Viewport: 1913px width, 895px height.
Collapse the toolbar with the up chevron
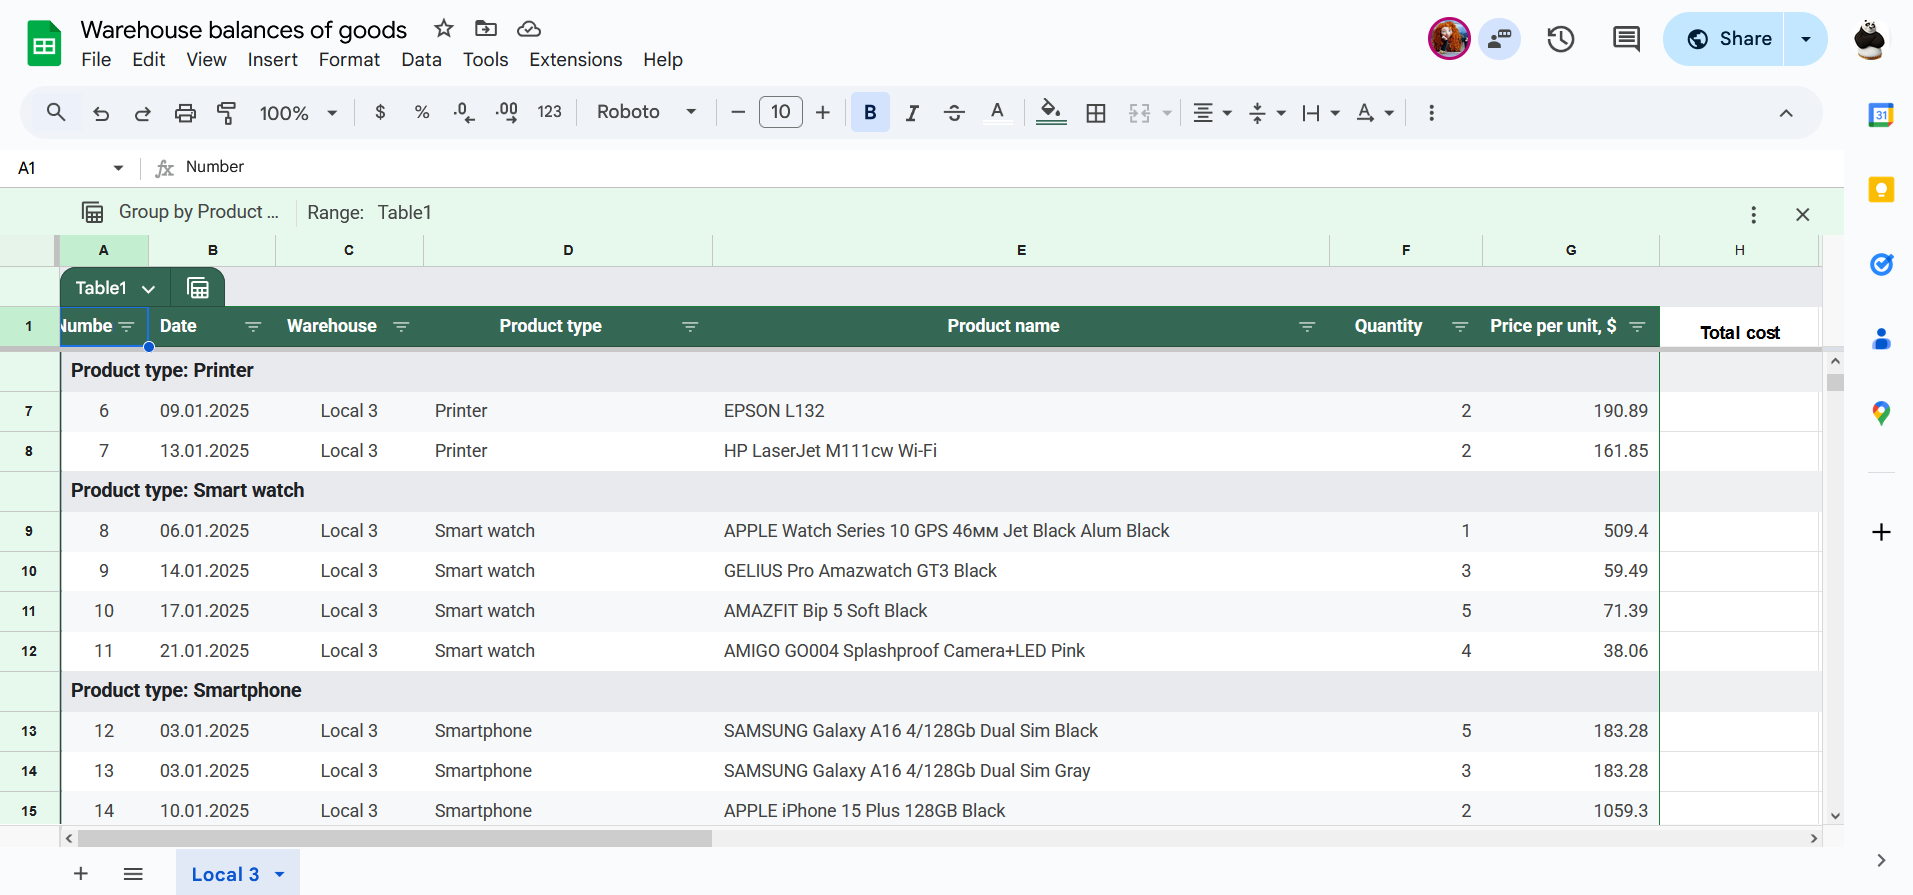pyautogui.click(x=1786, y=113)
